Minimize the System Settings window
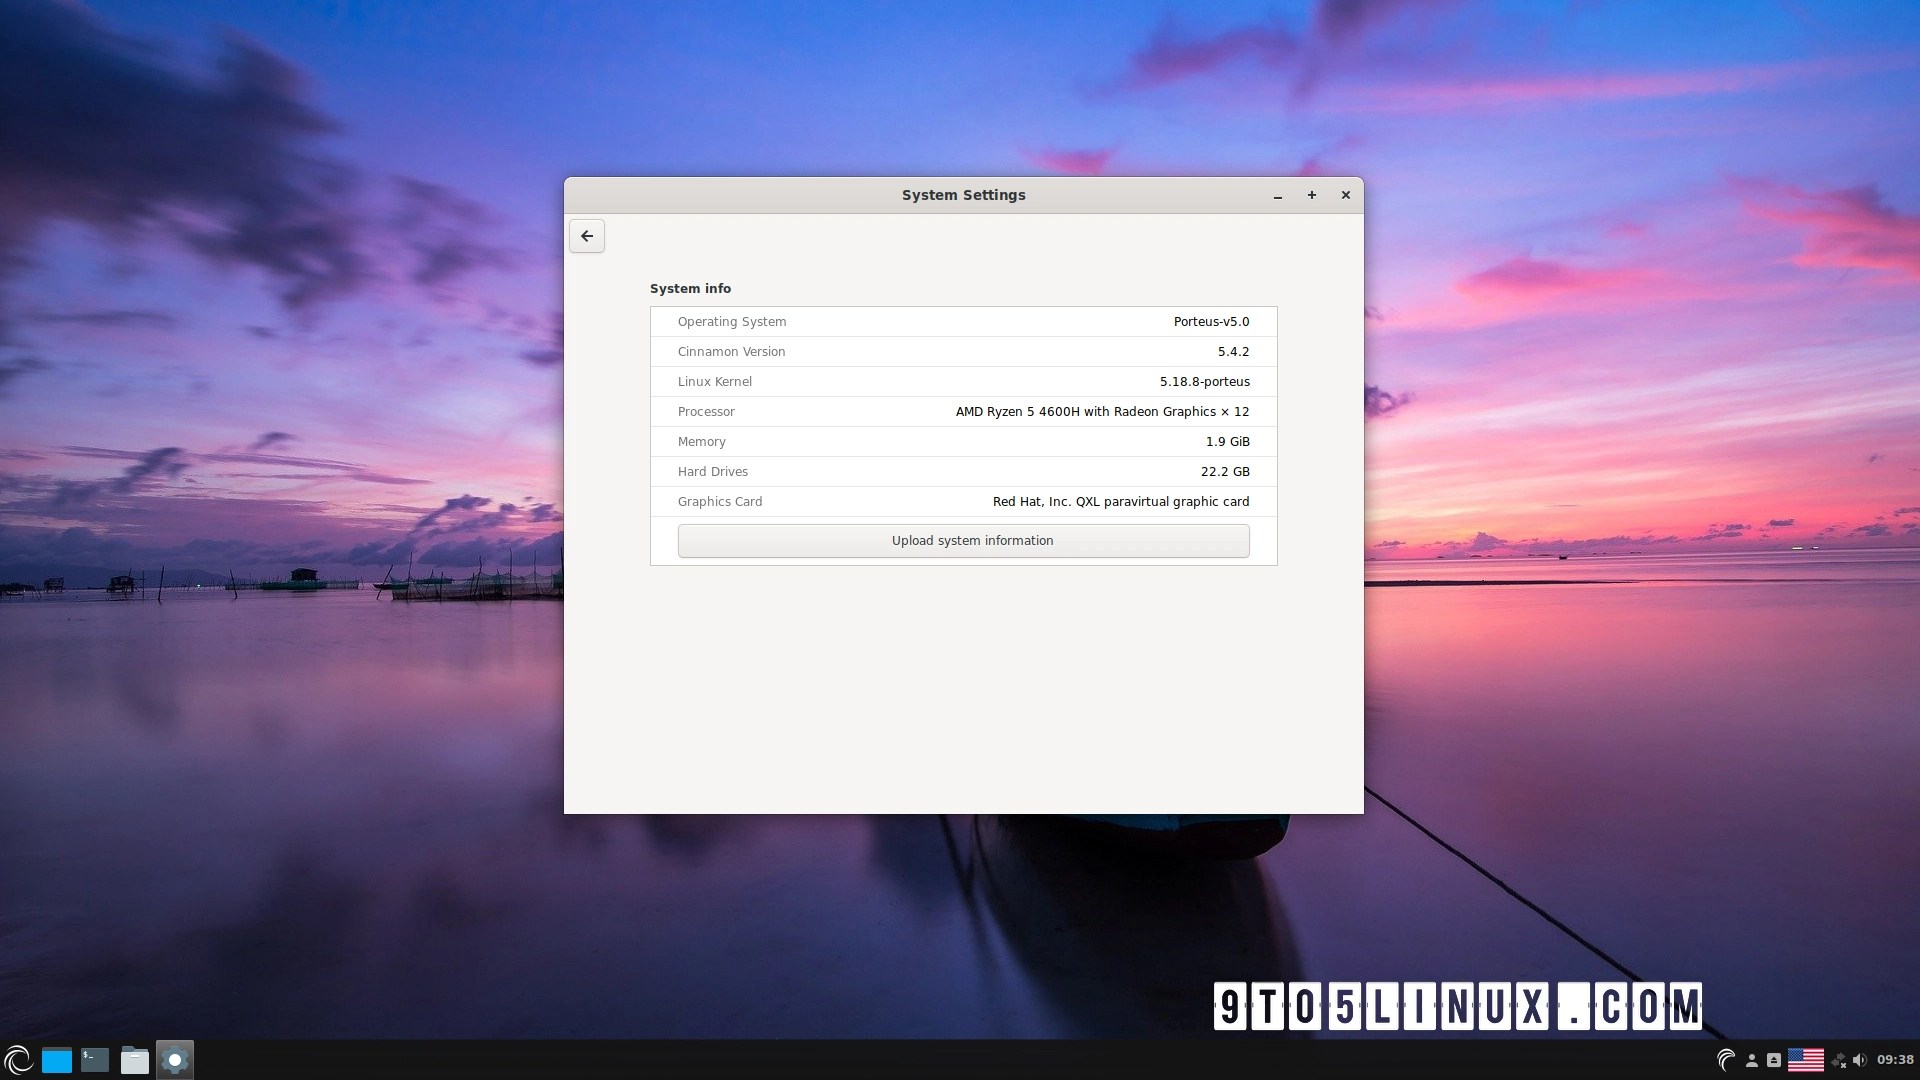 [x=1277, y=196]
